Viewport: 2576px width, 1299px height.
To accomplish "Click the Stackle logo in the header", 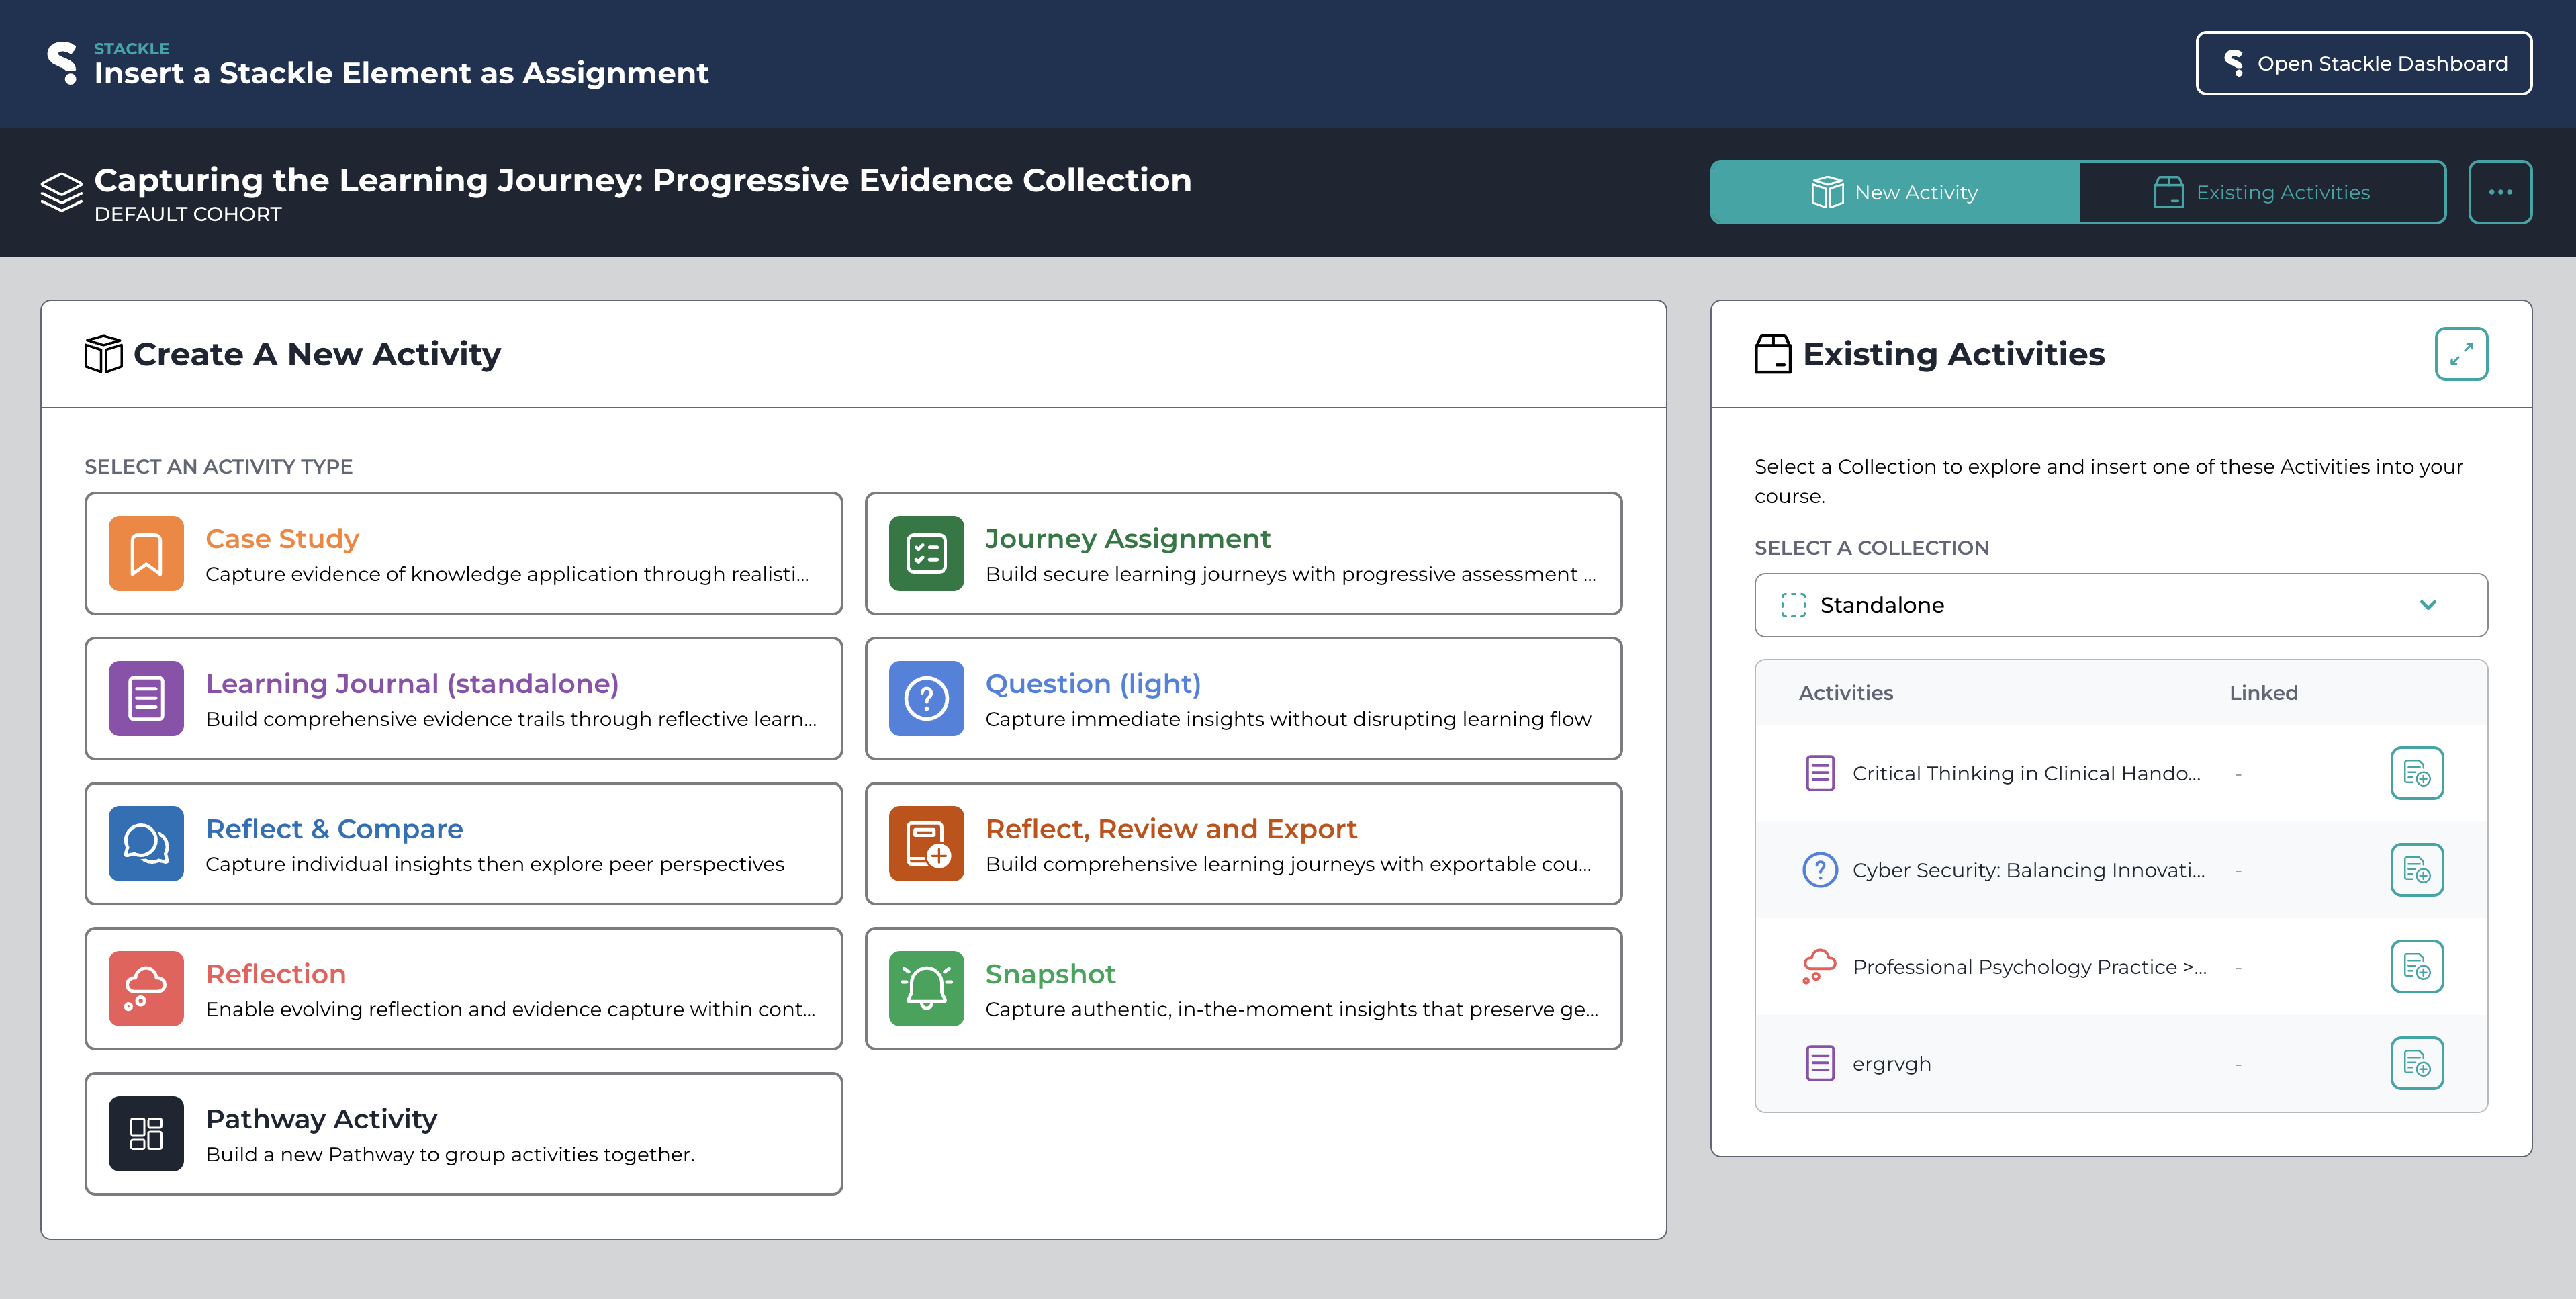I will 63,63.
